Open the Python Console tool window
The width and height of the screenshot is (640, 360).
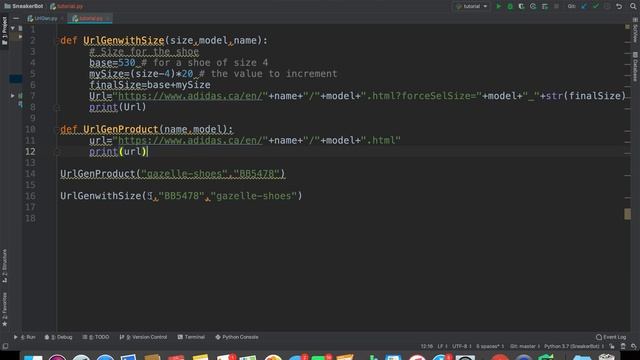pos(237,337)
